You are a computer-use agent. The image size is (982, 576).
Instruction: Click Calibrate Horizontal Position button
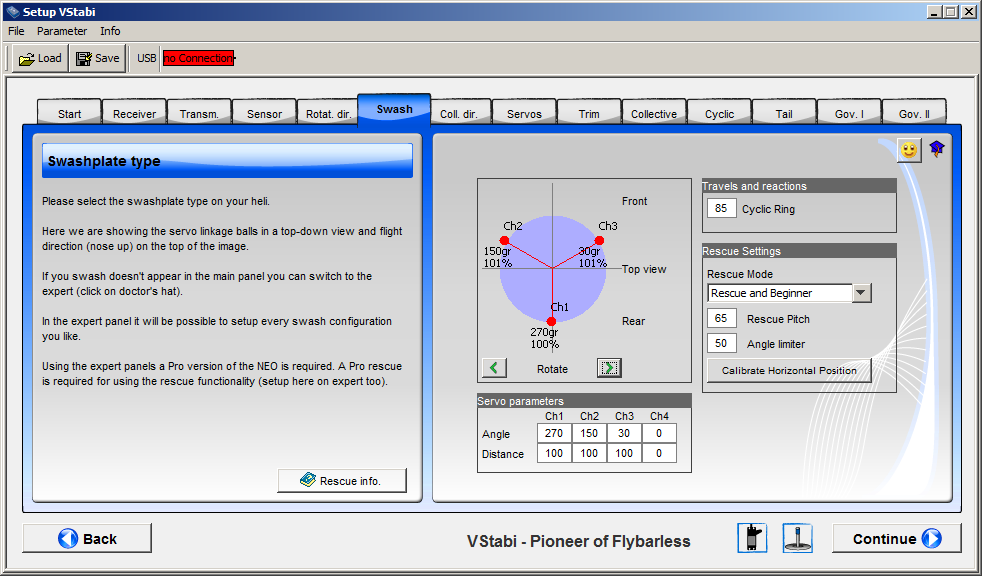point(789,371)
